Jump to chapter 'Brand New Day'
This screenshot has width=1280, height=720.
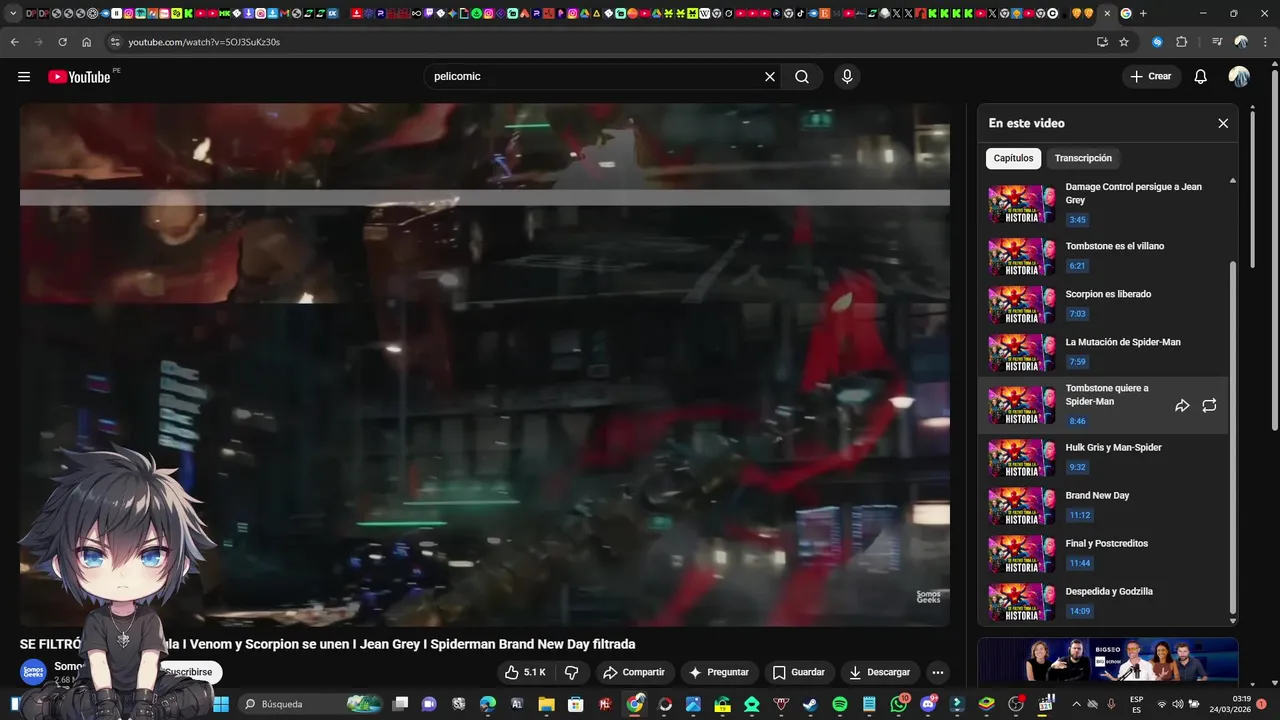[1105, 506]
